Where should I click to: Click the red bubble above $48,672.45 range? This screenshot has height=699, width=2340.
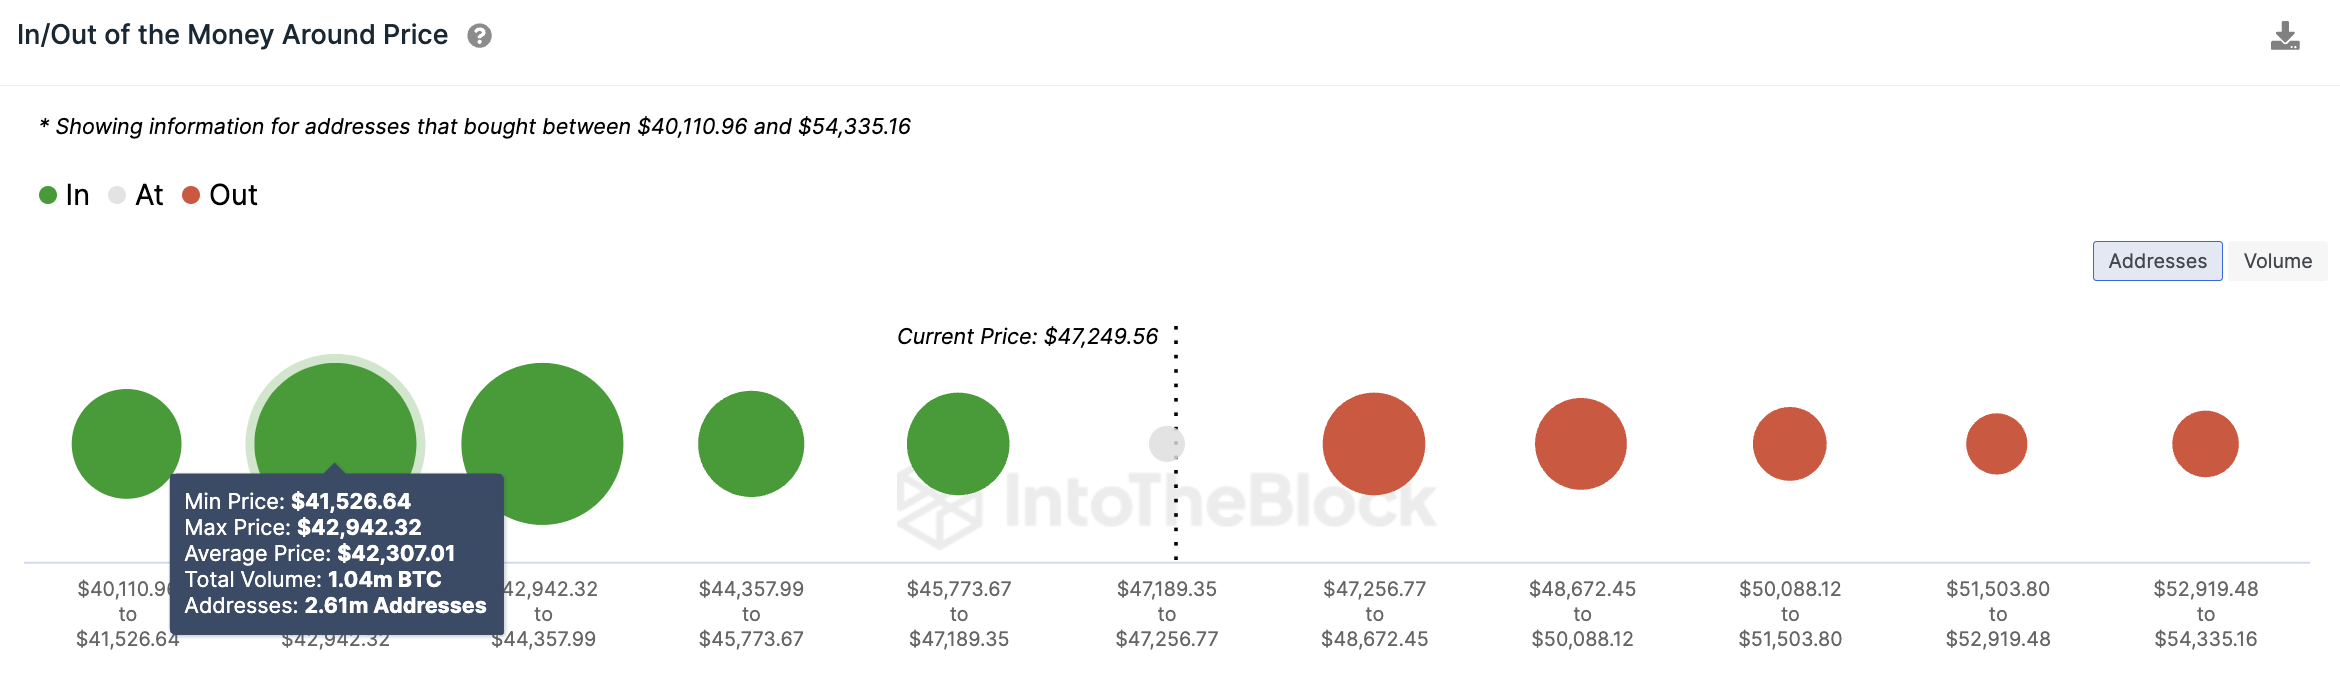point(1581,444)
